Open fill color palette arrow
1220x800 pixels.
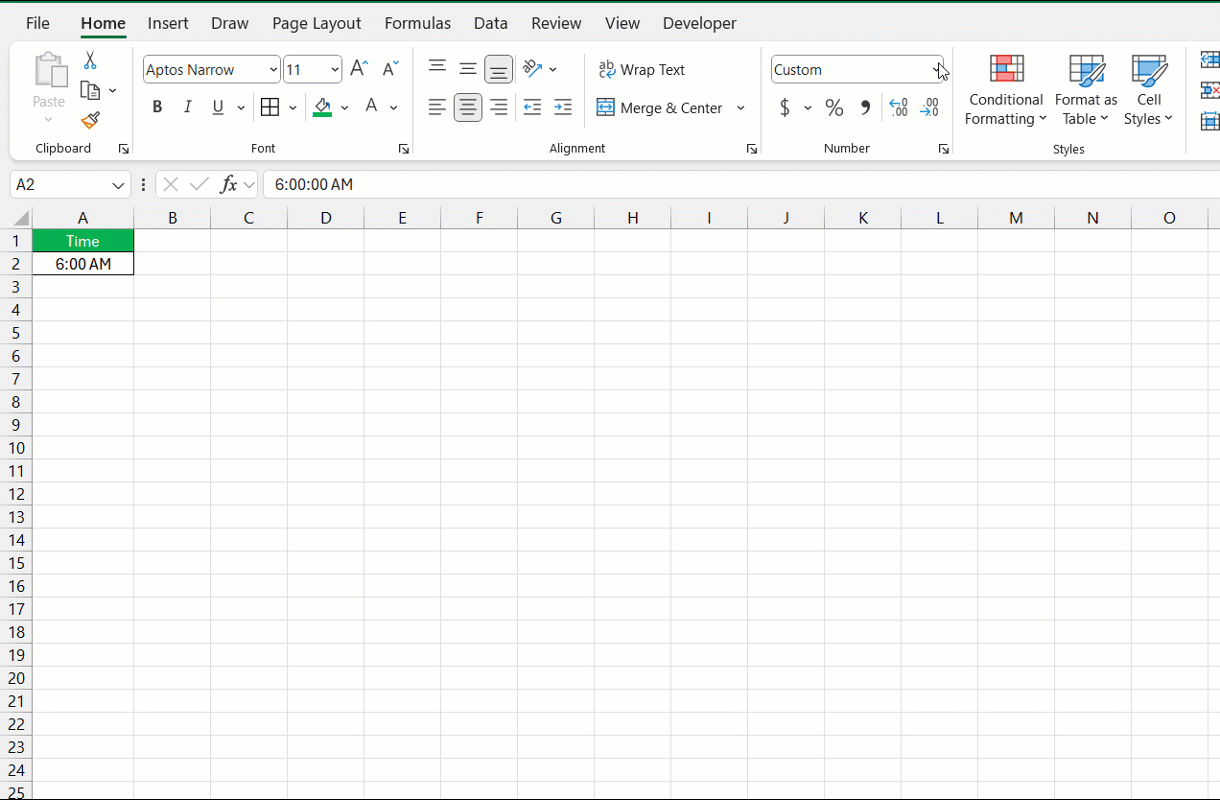pos(345,107)
